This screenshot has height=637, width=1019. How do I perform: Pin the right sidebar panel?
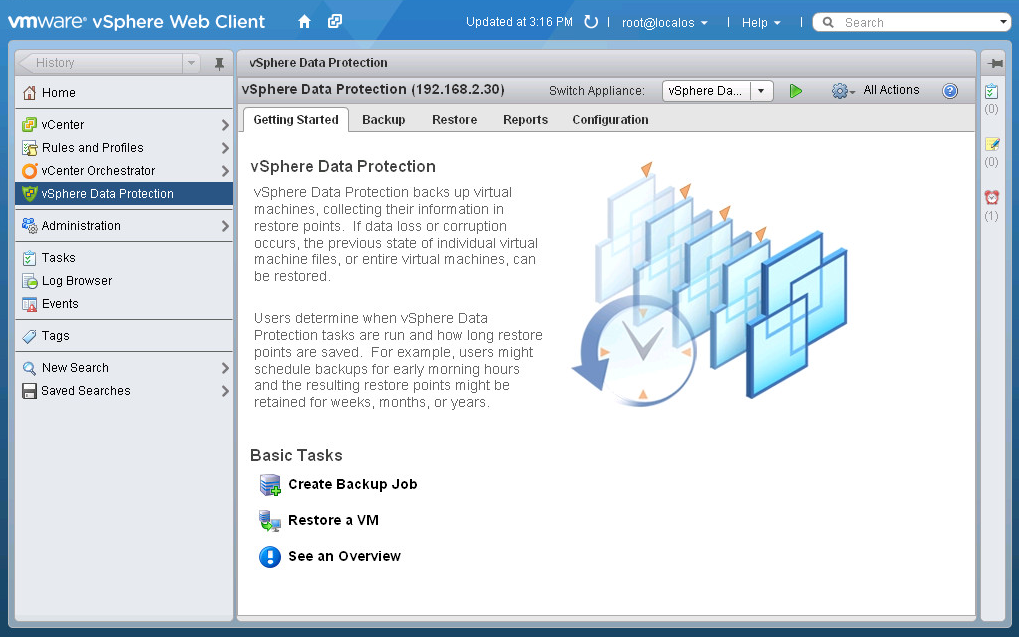pos(994,63)
